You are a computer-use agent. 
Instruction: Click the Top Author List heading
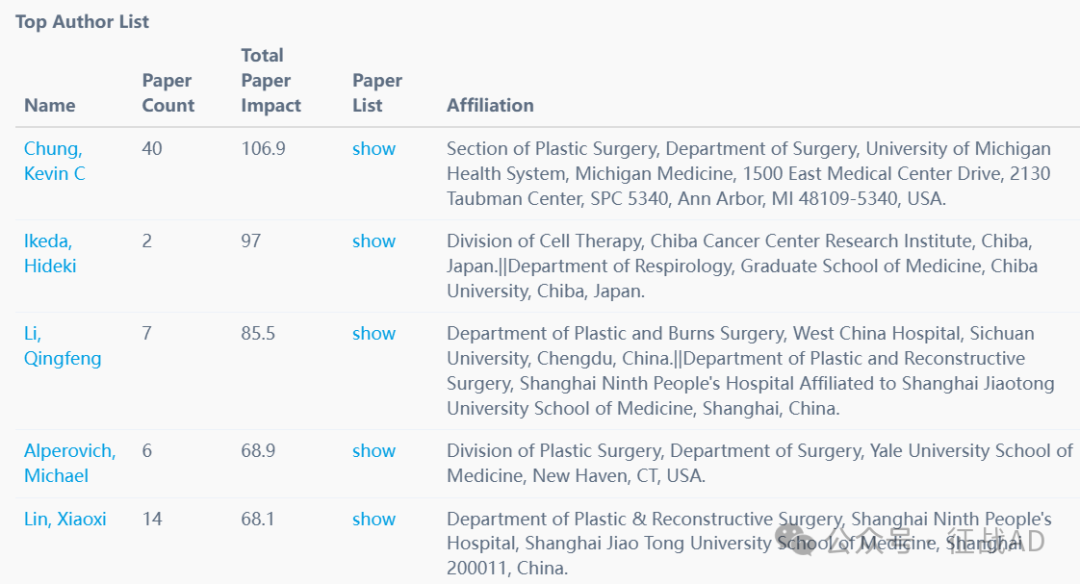[82, 22]
